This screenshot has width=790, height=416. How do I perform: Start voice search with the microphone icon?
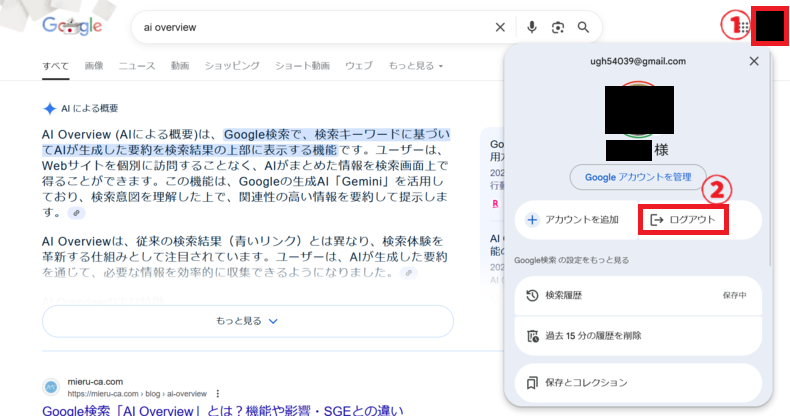click(532, 27)
